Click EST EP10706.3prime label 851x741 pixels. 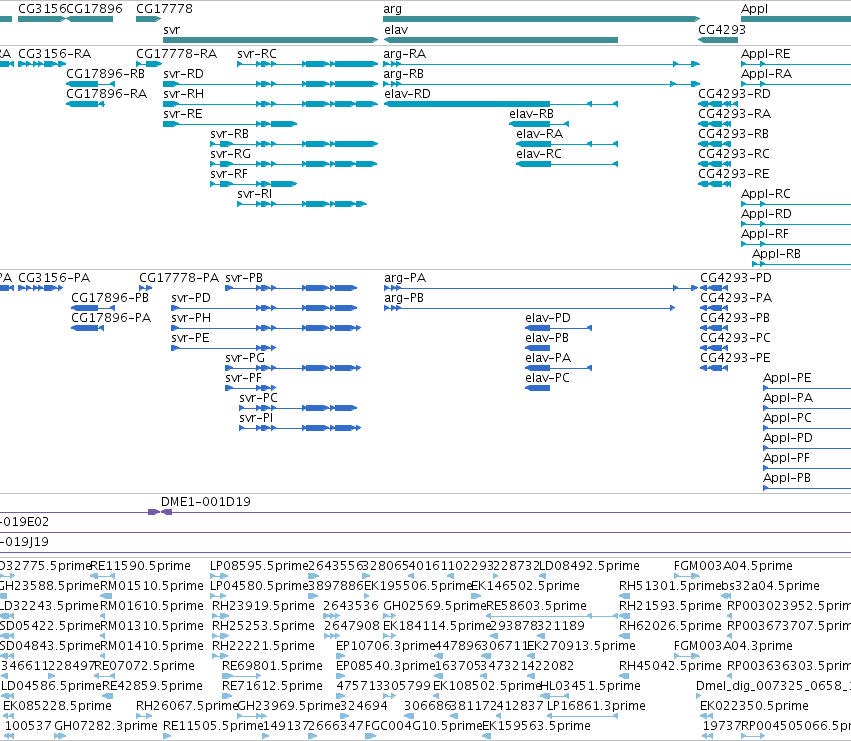point(386,646)
